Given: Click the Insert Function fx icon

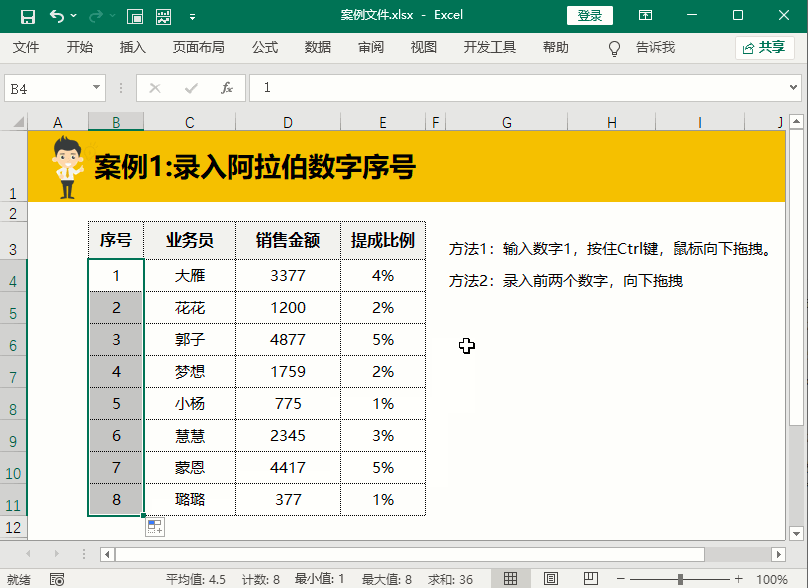Looking at the screenshot, I should pos(227,88).
